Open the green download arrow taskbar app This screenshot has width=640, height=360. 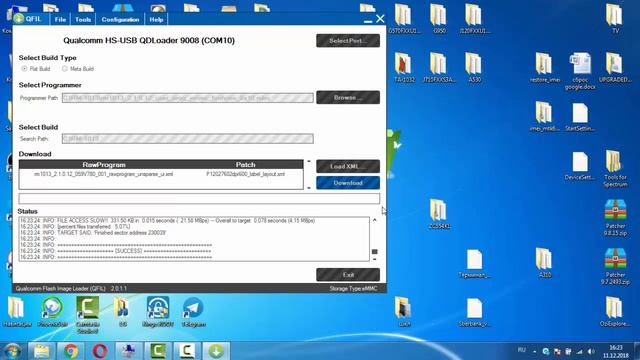click(216, 351)
